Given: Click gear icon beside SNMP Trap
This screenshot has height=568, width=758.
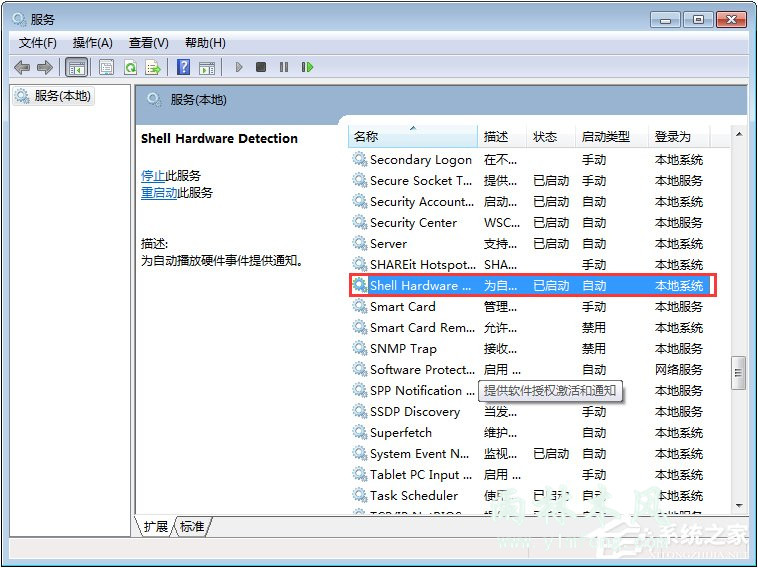Looking at the screenshot, I should coord(360,348).
